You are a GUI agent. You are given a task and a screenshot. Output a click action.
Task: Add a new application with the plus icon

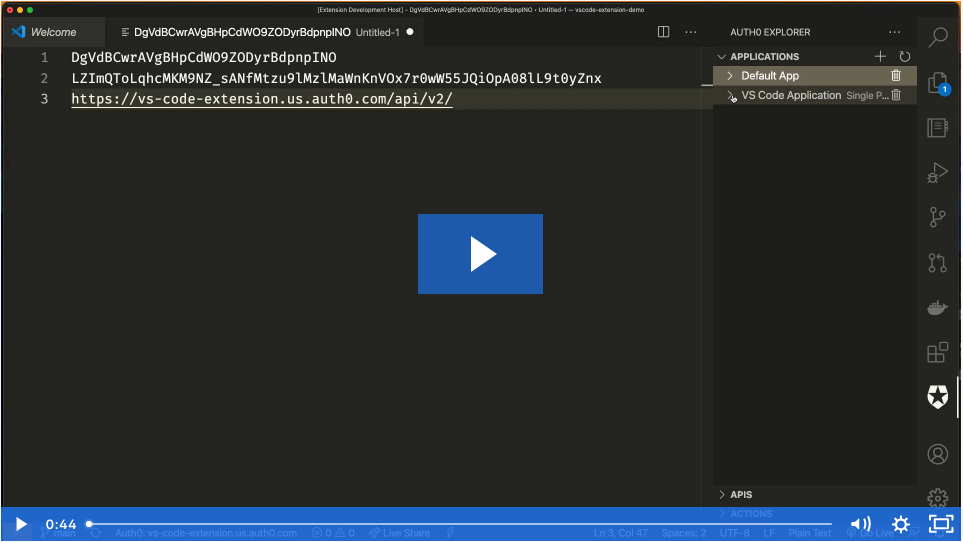tap(880, 56)
